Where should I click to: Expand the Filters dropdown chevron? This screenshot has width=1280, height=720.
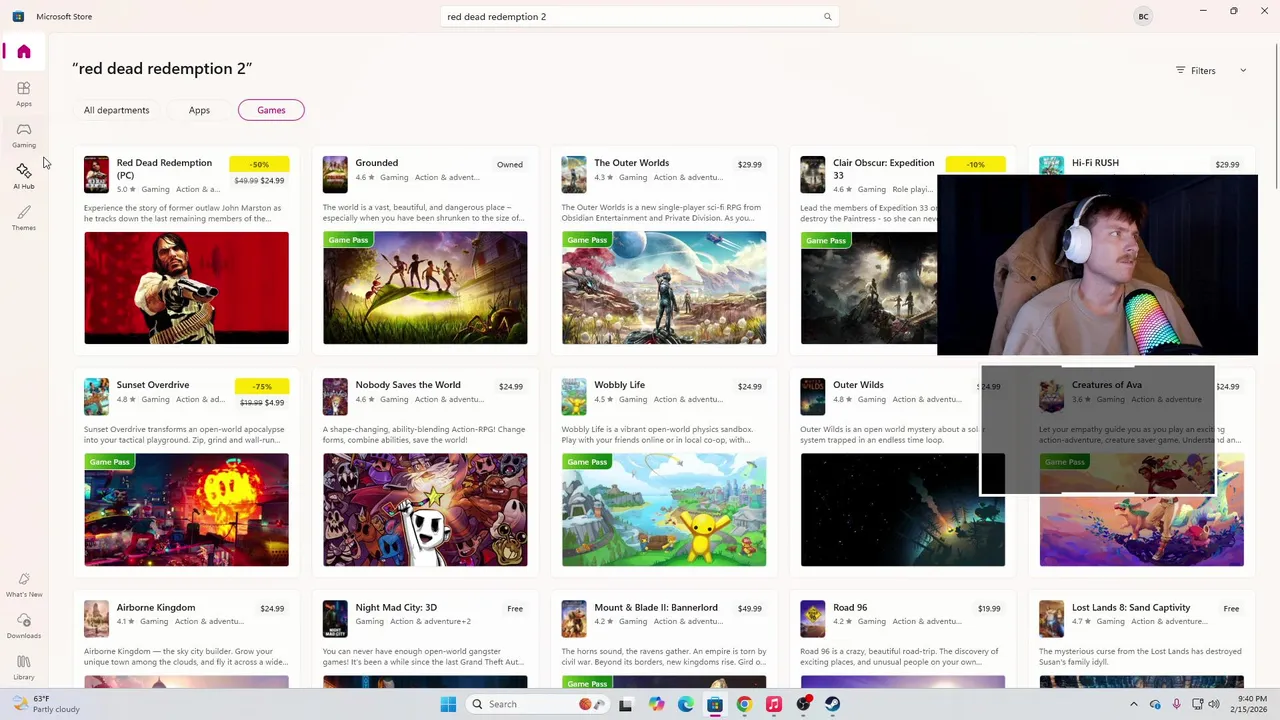coord(1243,71)
